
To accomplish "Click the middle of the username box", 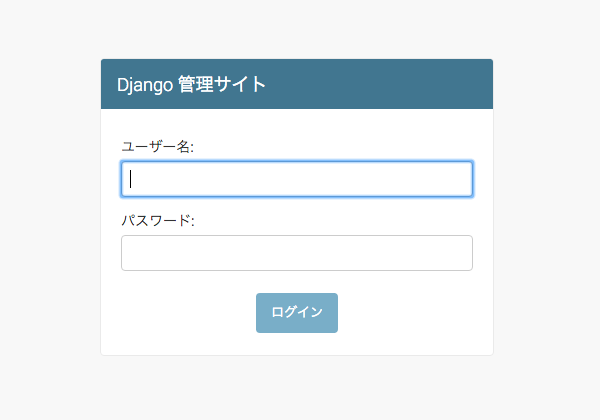I will click(297, 179).
